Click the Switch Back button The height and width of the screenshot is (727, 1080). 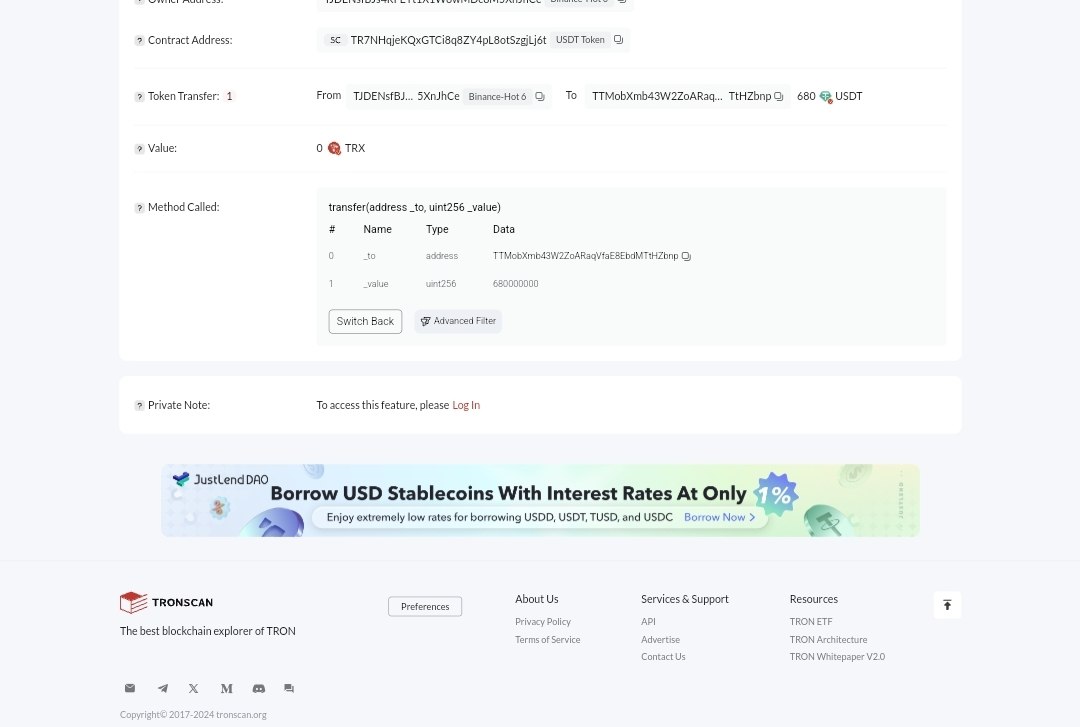click(365, 321)
